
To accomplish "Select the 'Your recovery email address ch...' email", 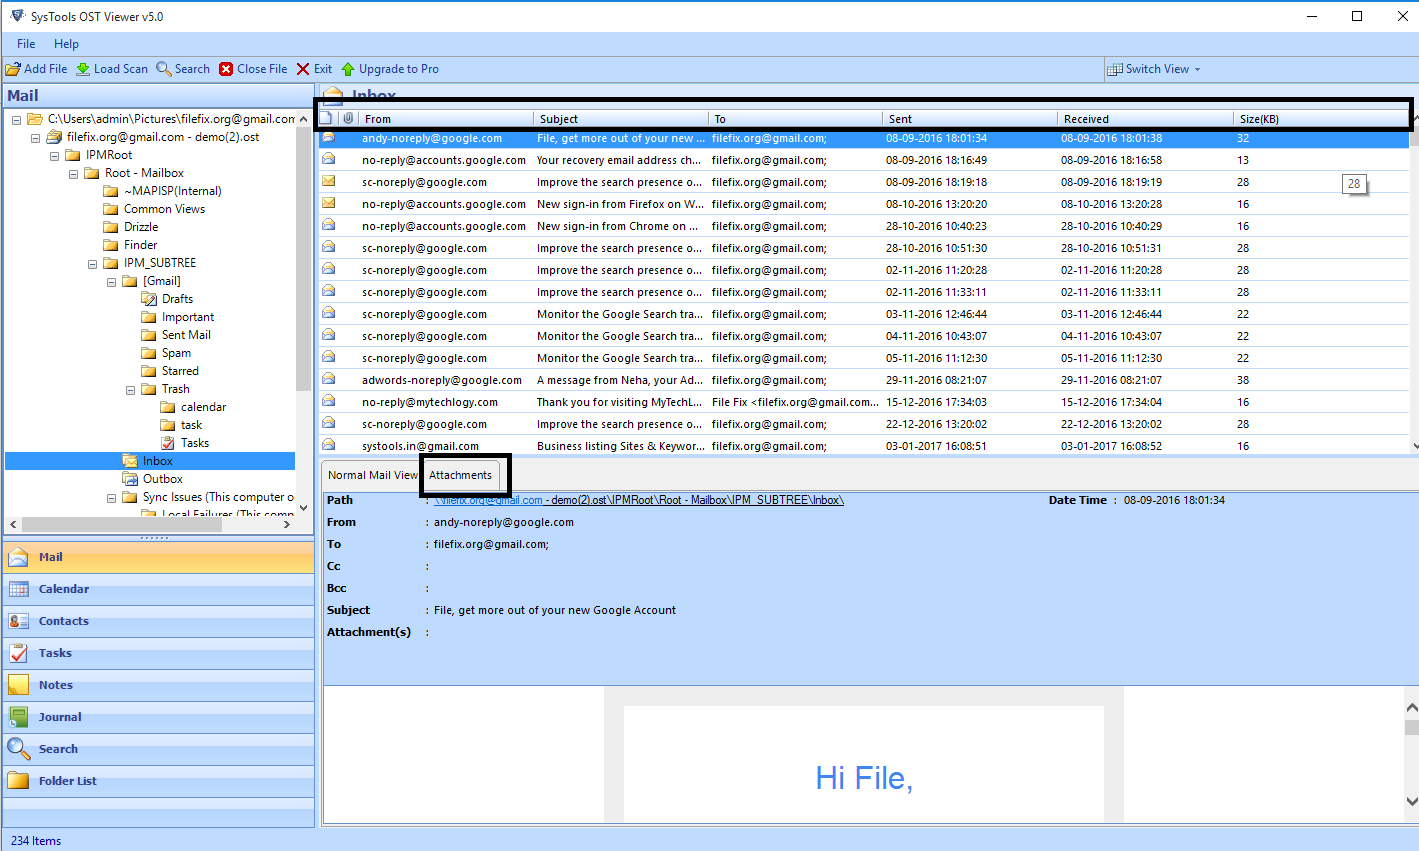I will click(864, 160).
